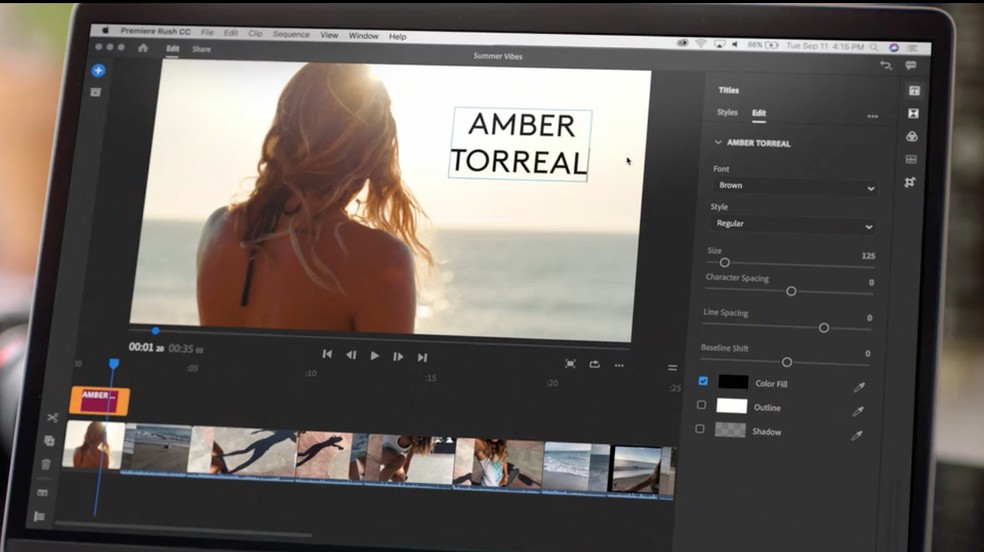The image size is (984, 552).
Task: Toggle the loop playback icon
Action: (594, 364)
